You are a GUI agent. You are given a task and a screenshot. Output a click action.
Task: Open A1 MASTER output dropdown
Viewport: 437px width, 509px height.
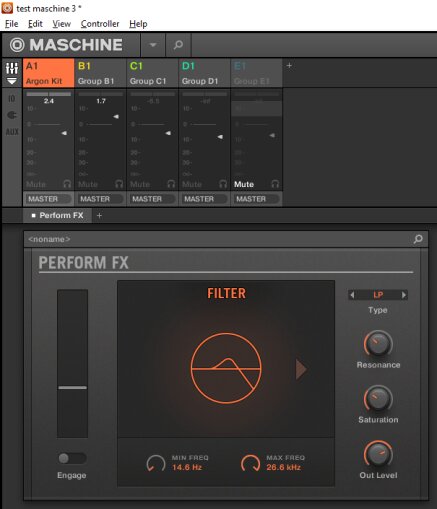(x=49, y=199)
